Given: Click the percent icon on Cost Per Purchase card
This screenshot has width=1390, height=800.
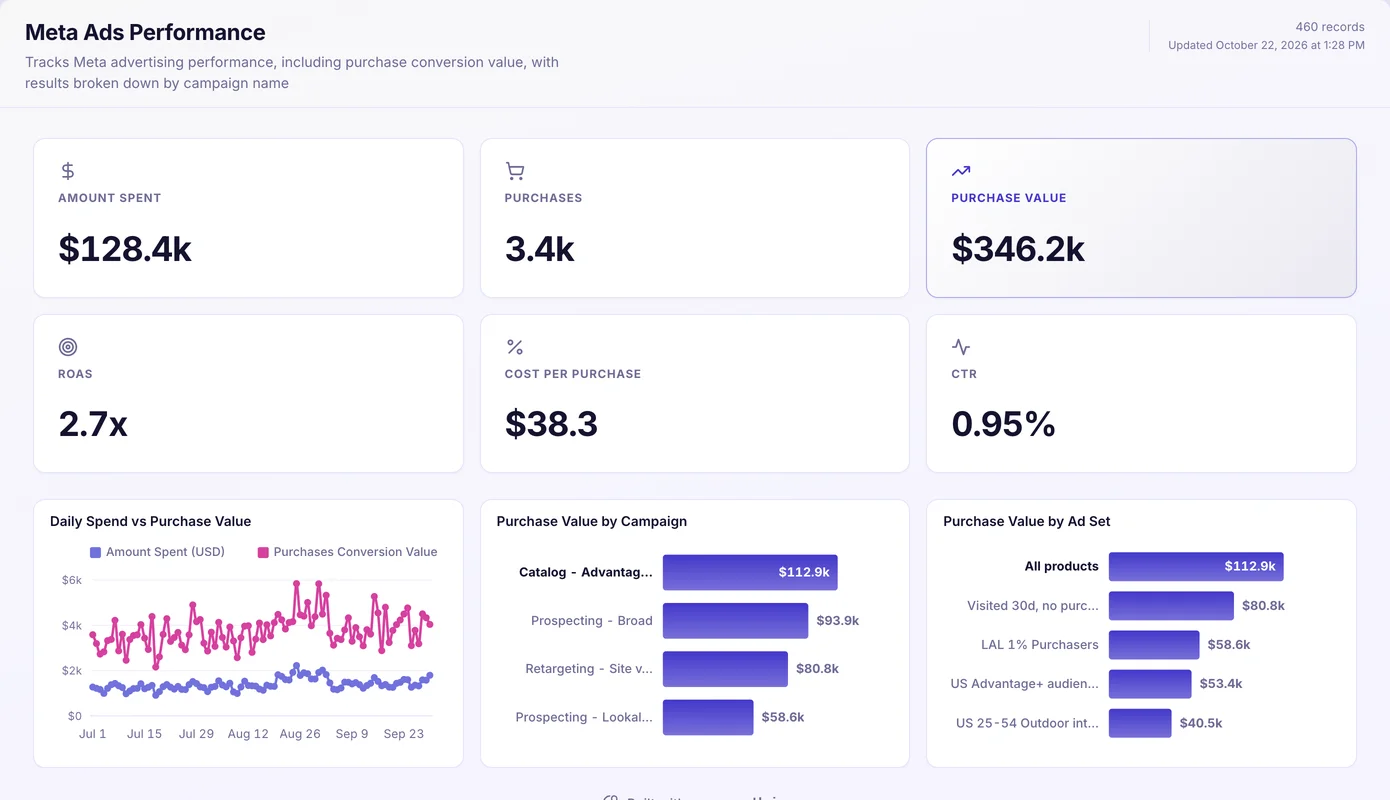Looking at the screenshot, I should pyautogui.click(x=515, y=347).
